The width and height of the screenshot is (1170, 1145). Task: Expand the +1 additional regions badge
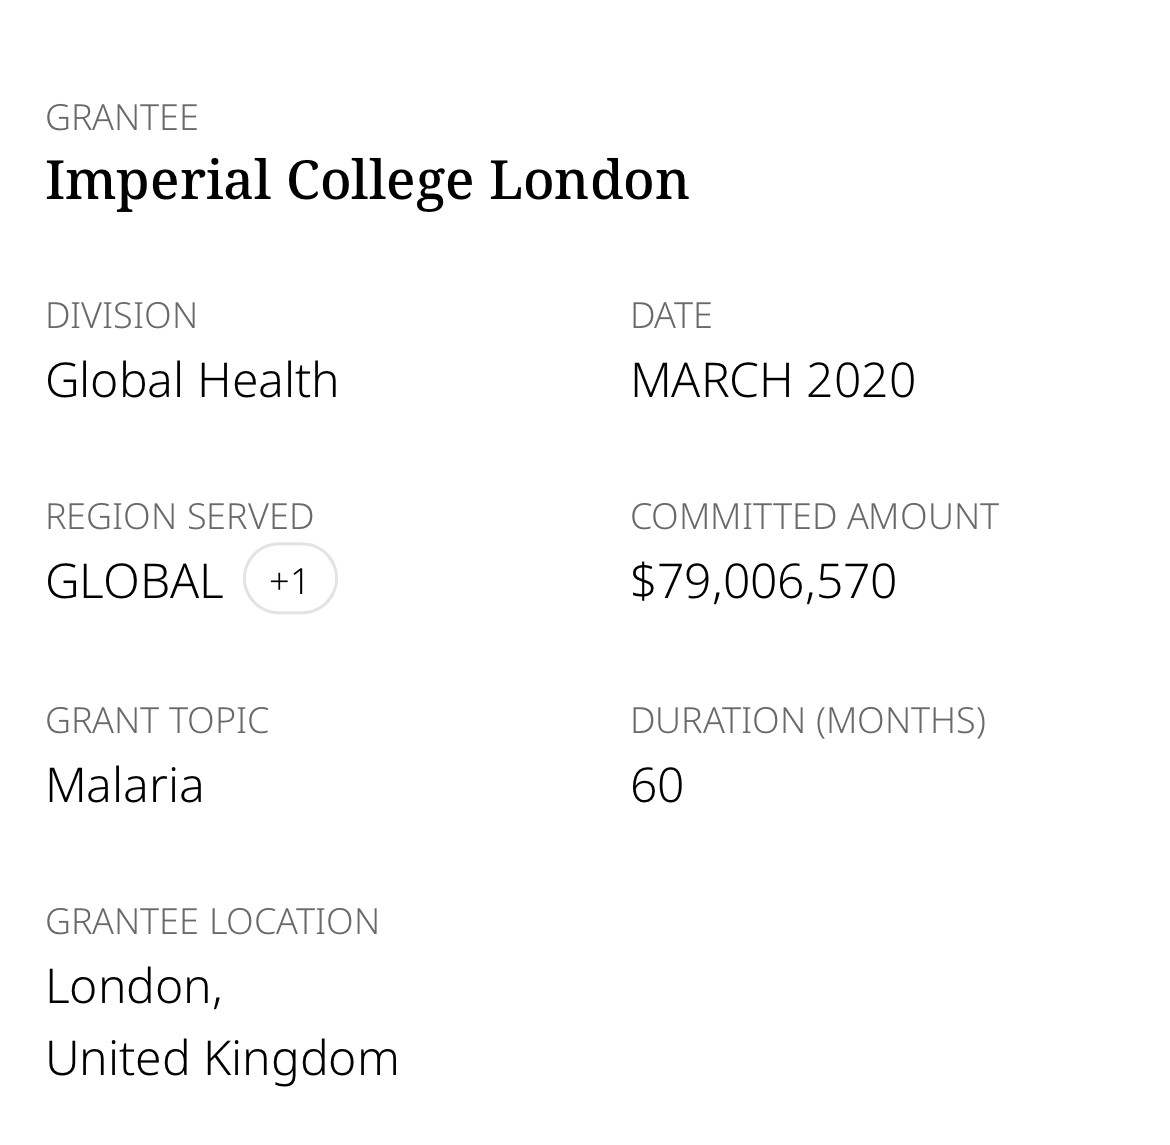point(290,579)
